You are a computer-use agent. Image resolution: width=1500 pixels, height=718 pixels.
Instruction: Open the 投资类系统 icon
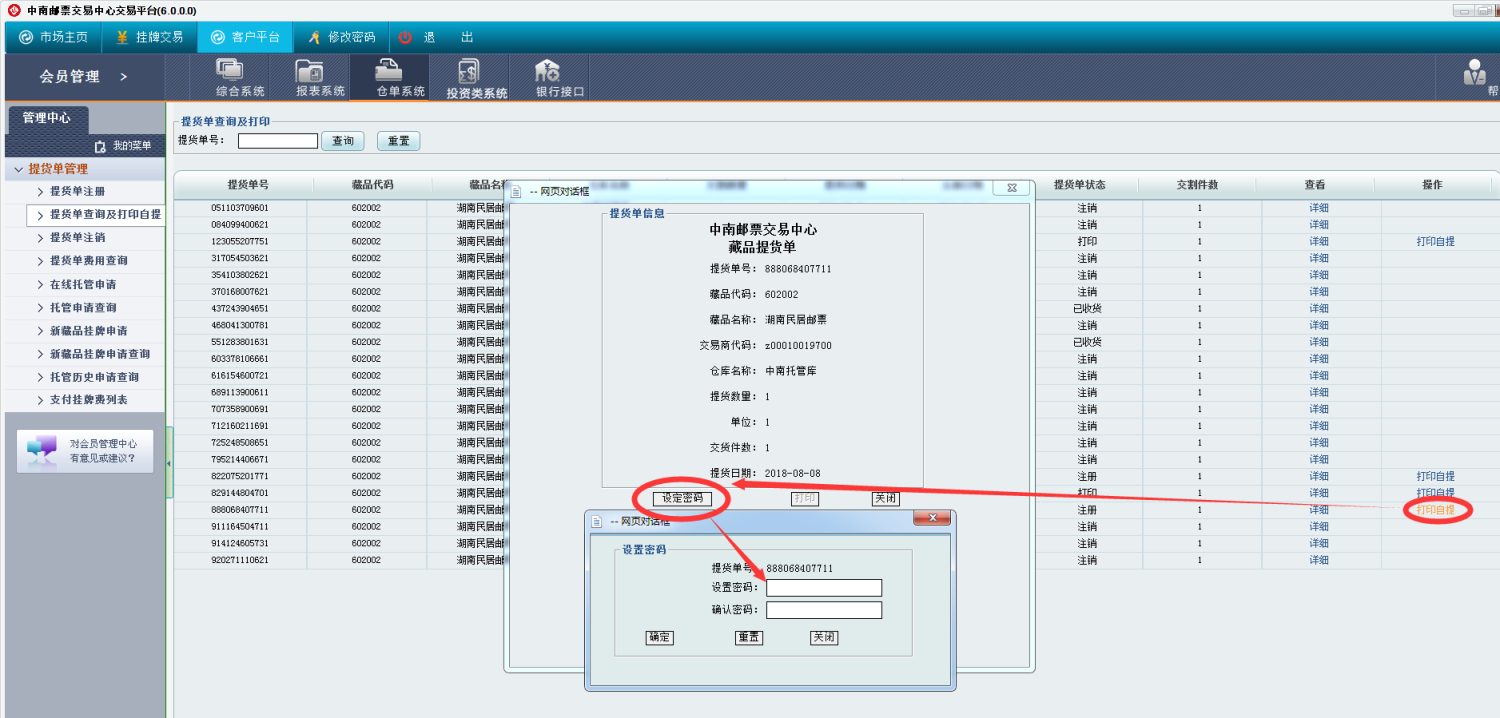(x=468, y=71)
